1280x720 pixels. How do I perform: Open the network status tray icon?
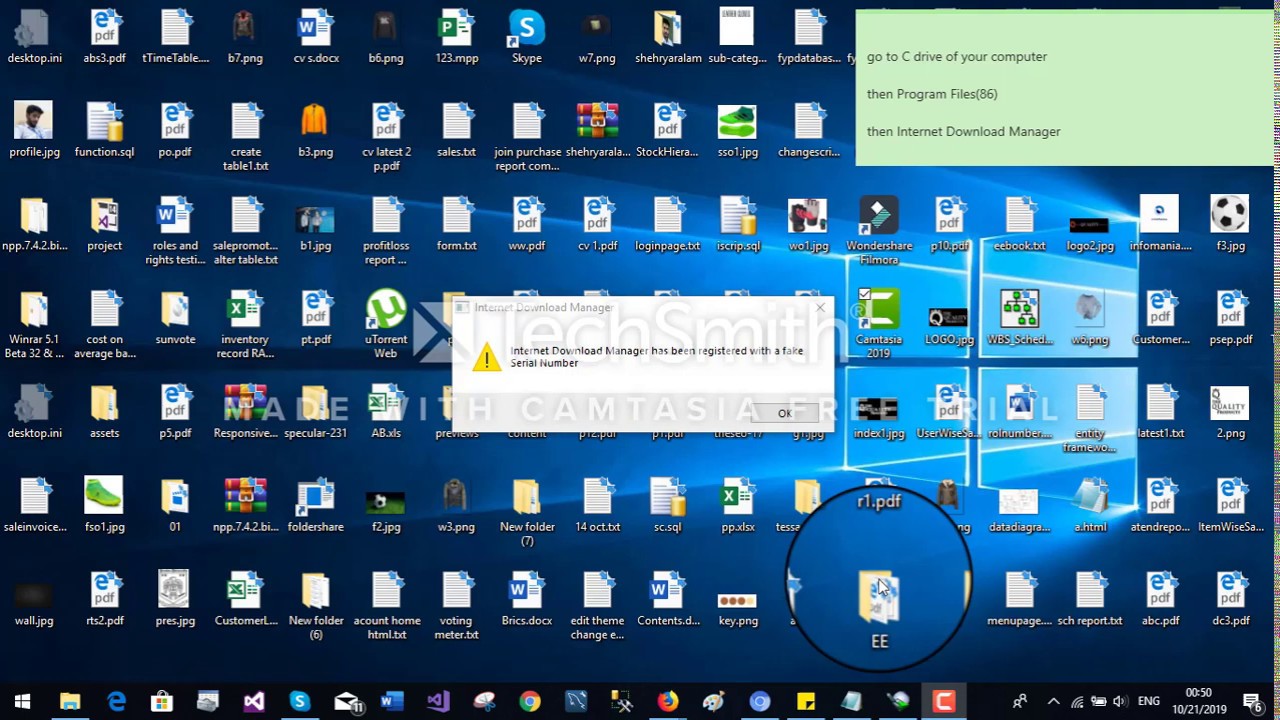1077,702
